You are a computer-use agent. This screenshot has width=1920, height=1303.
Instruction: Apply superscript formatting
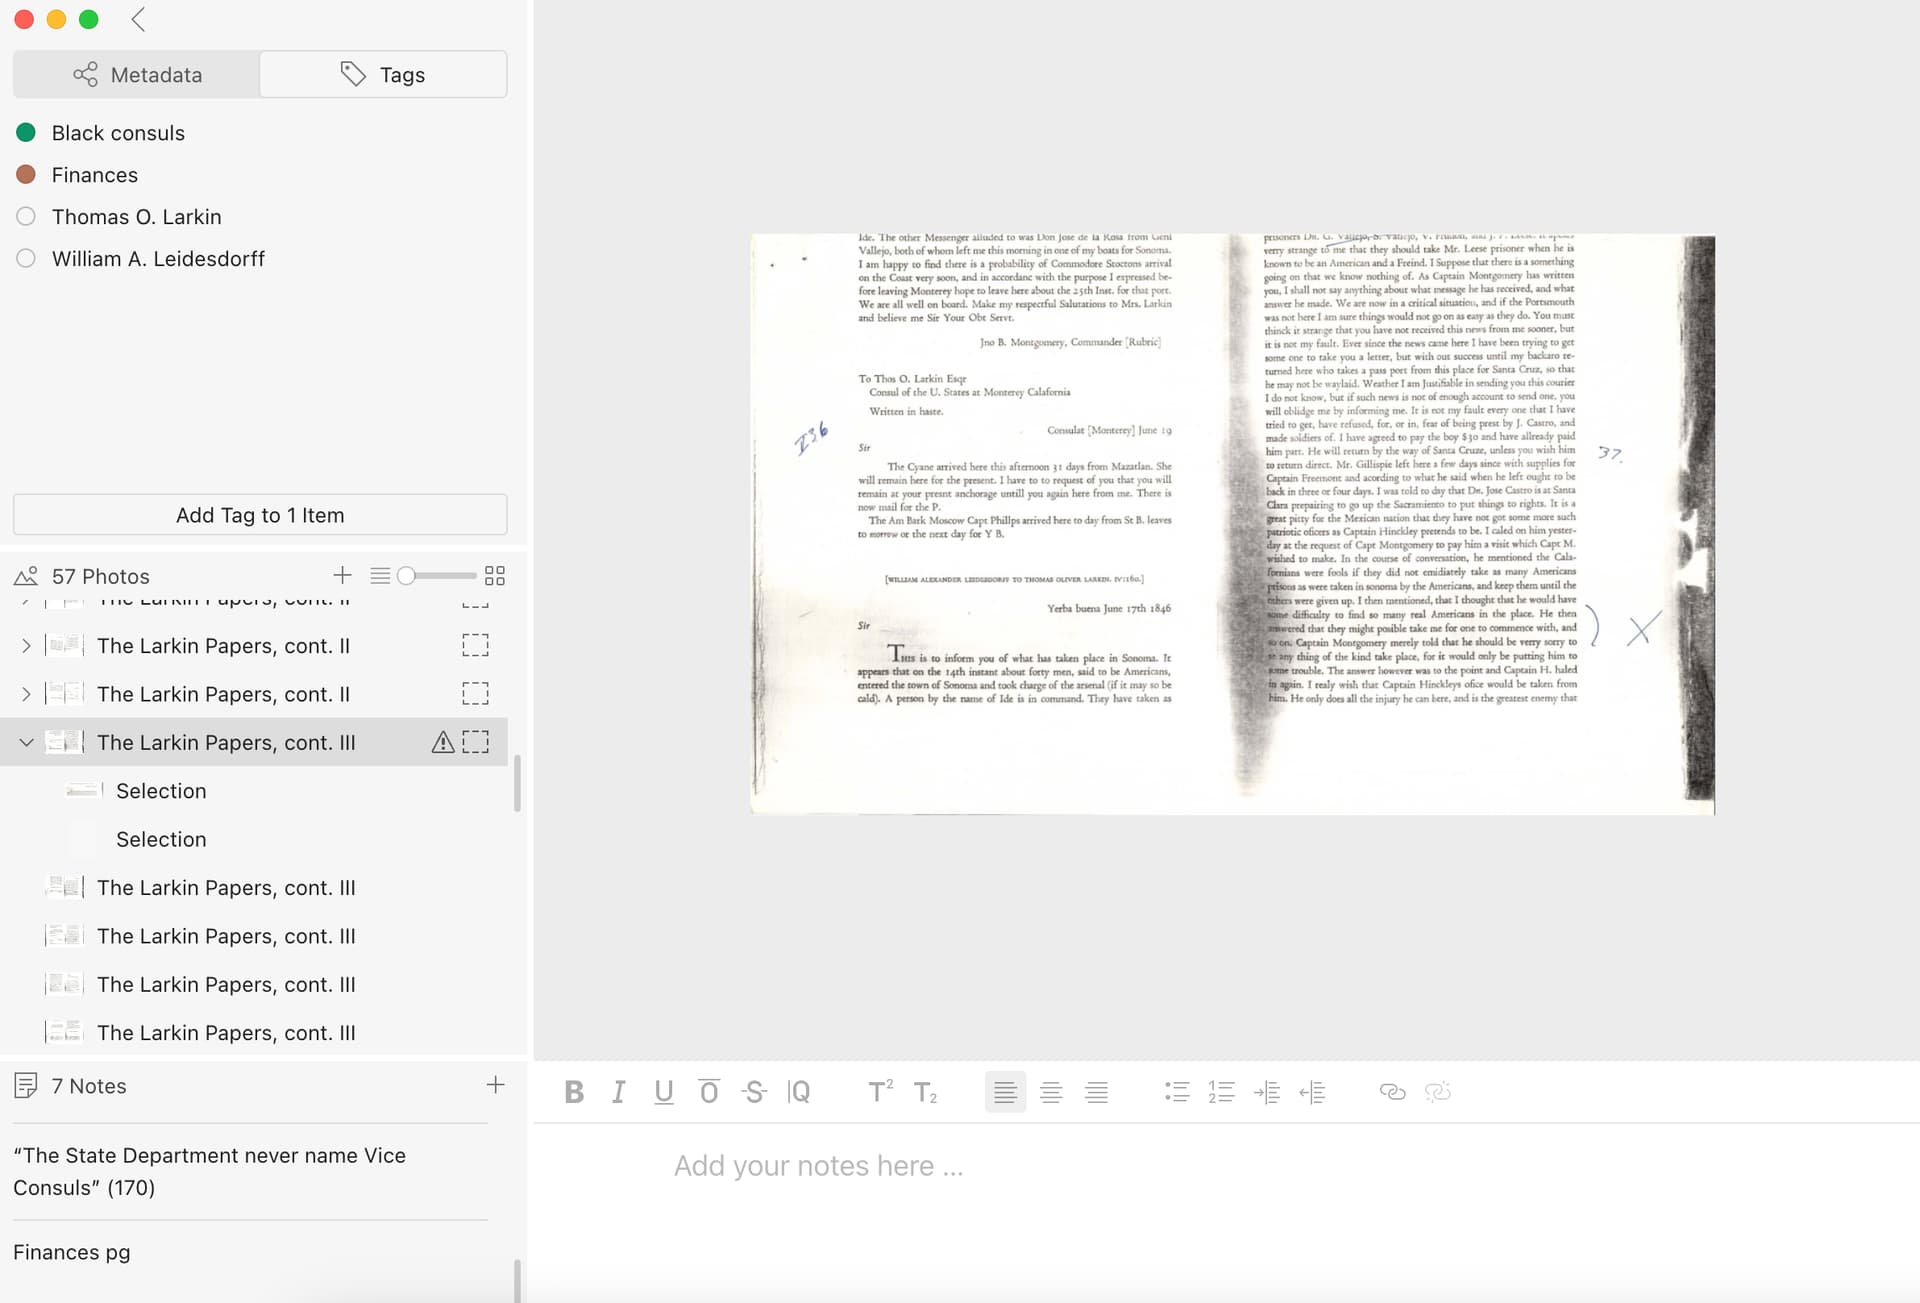(880, 1092)
